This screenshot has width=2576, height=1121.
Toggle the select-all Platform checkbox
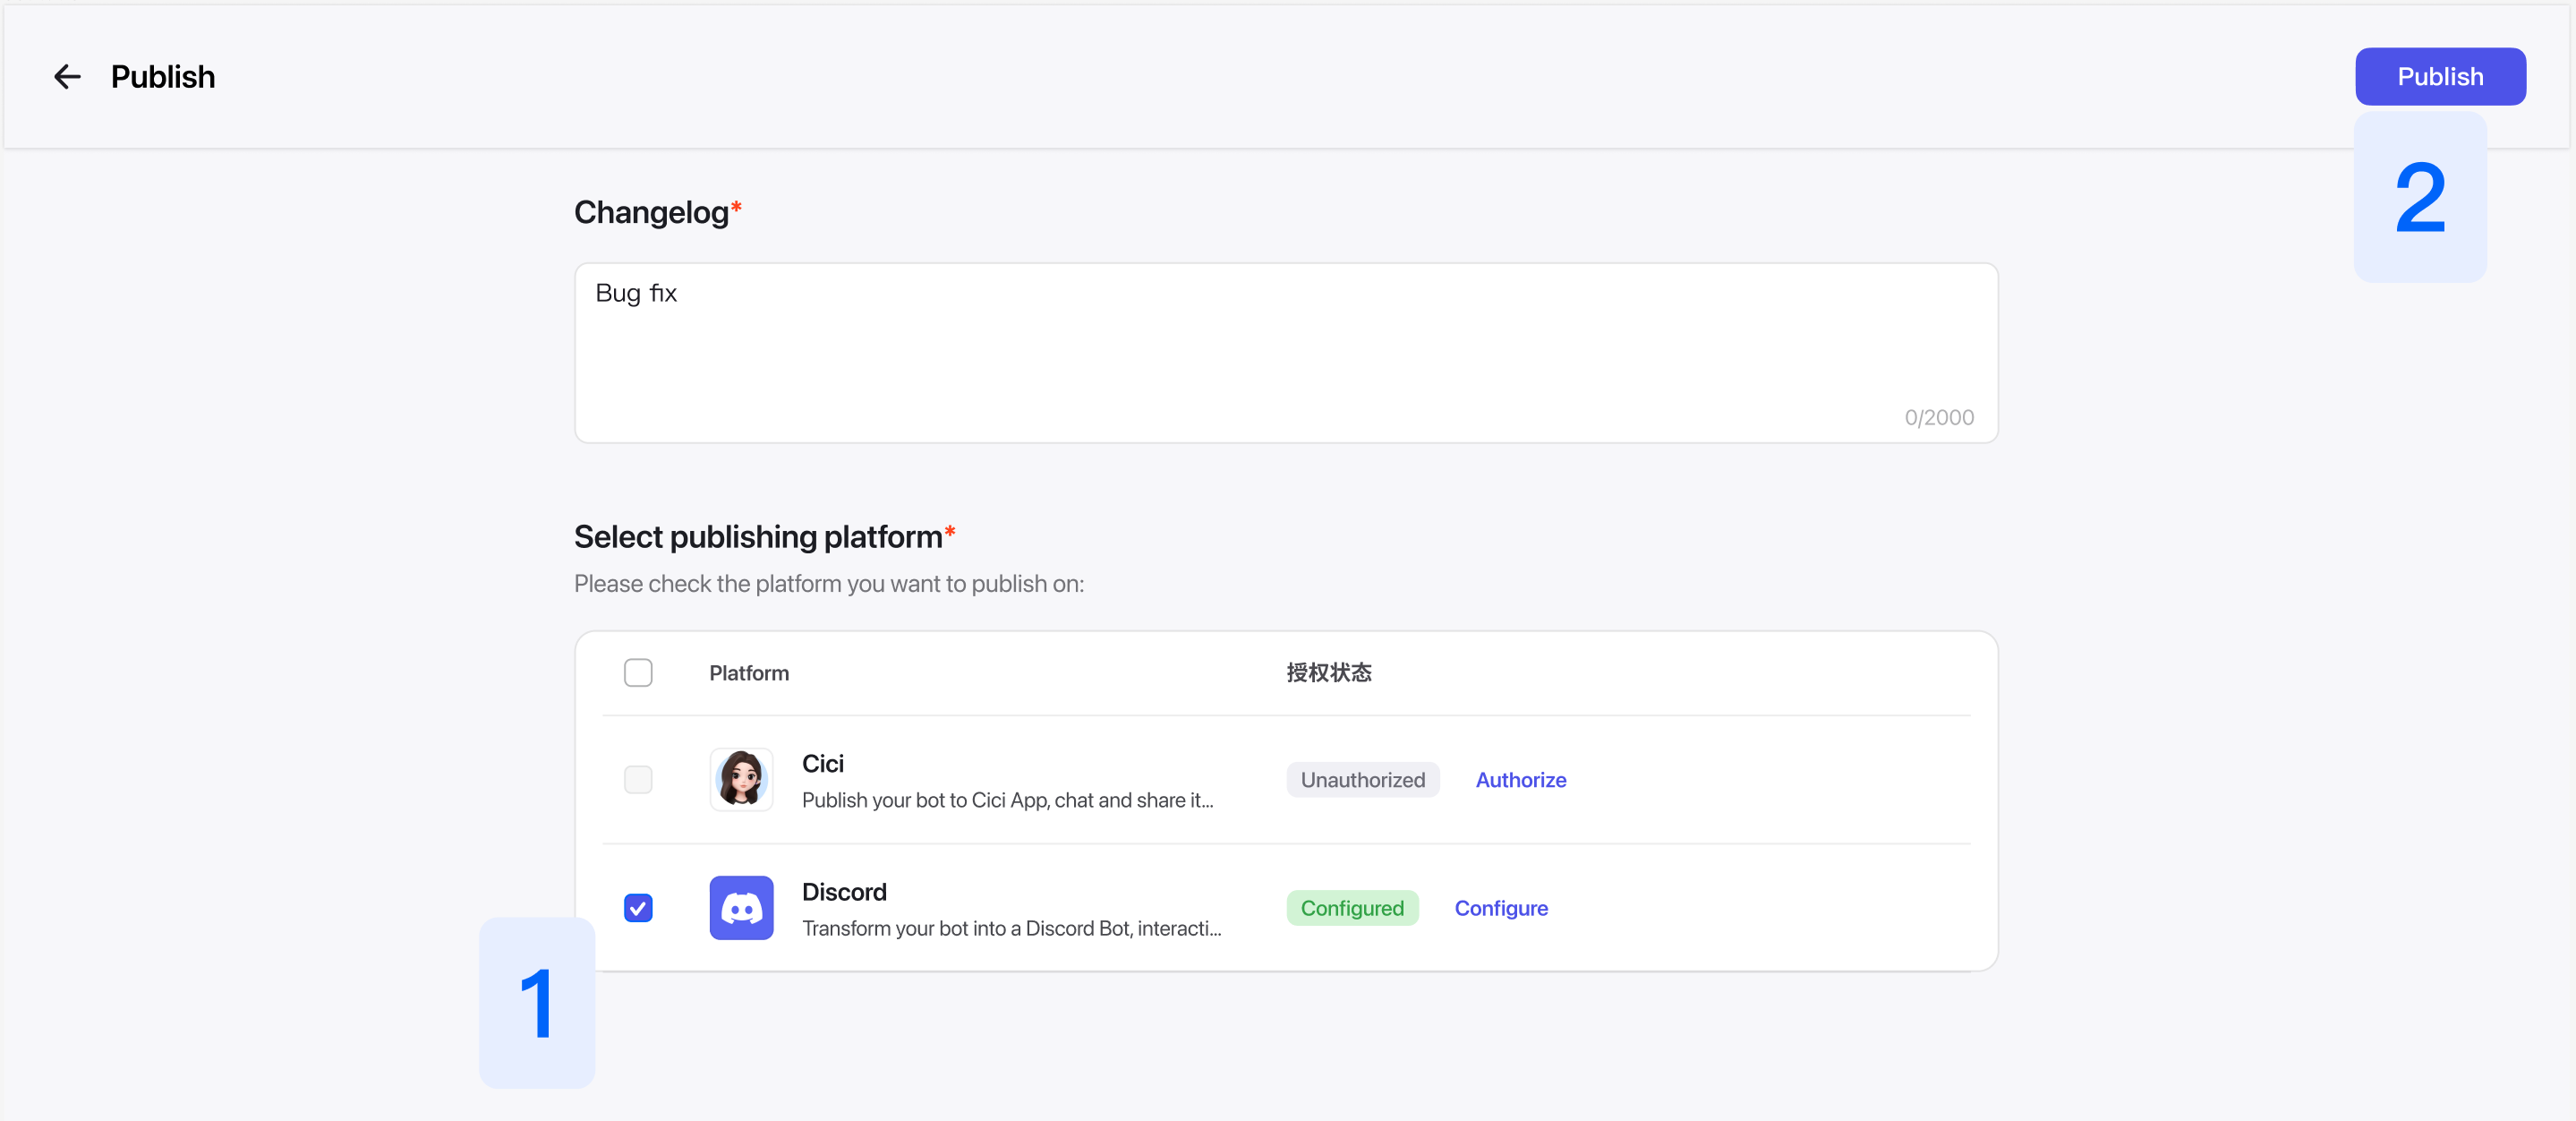638,672
